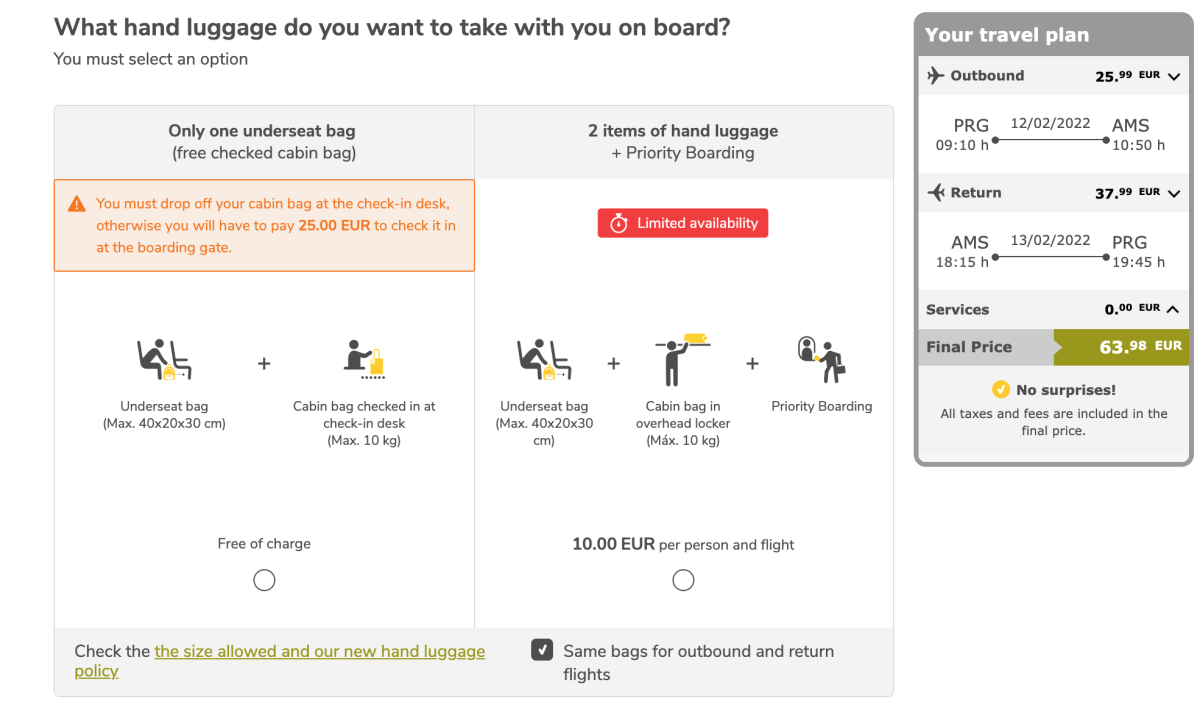Expand the Return flight price details

1174,193
